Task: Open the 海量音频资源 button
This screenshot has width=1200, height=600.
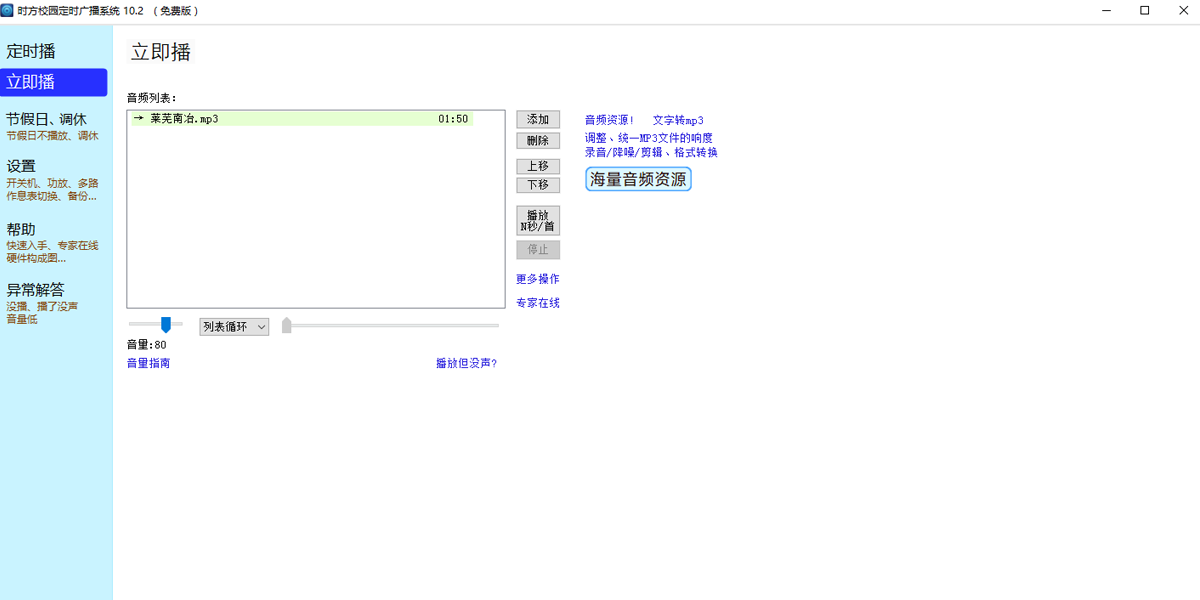Action: click(x=638, y=179)
